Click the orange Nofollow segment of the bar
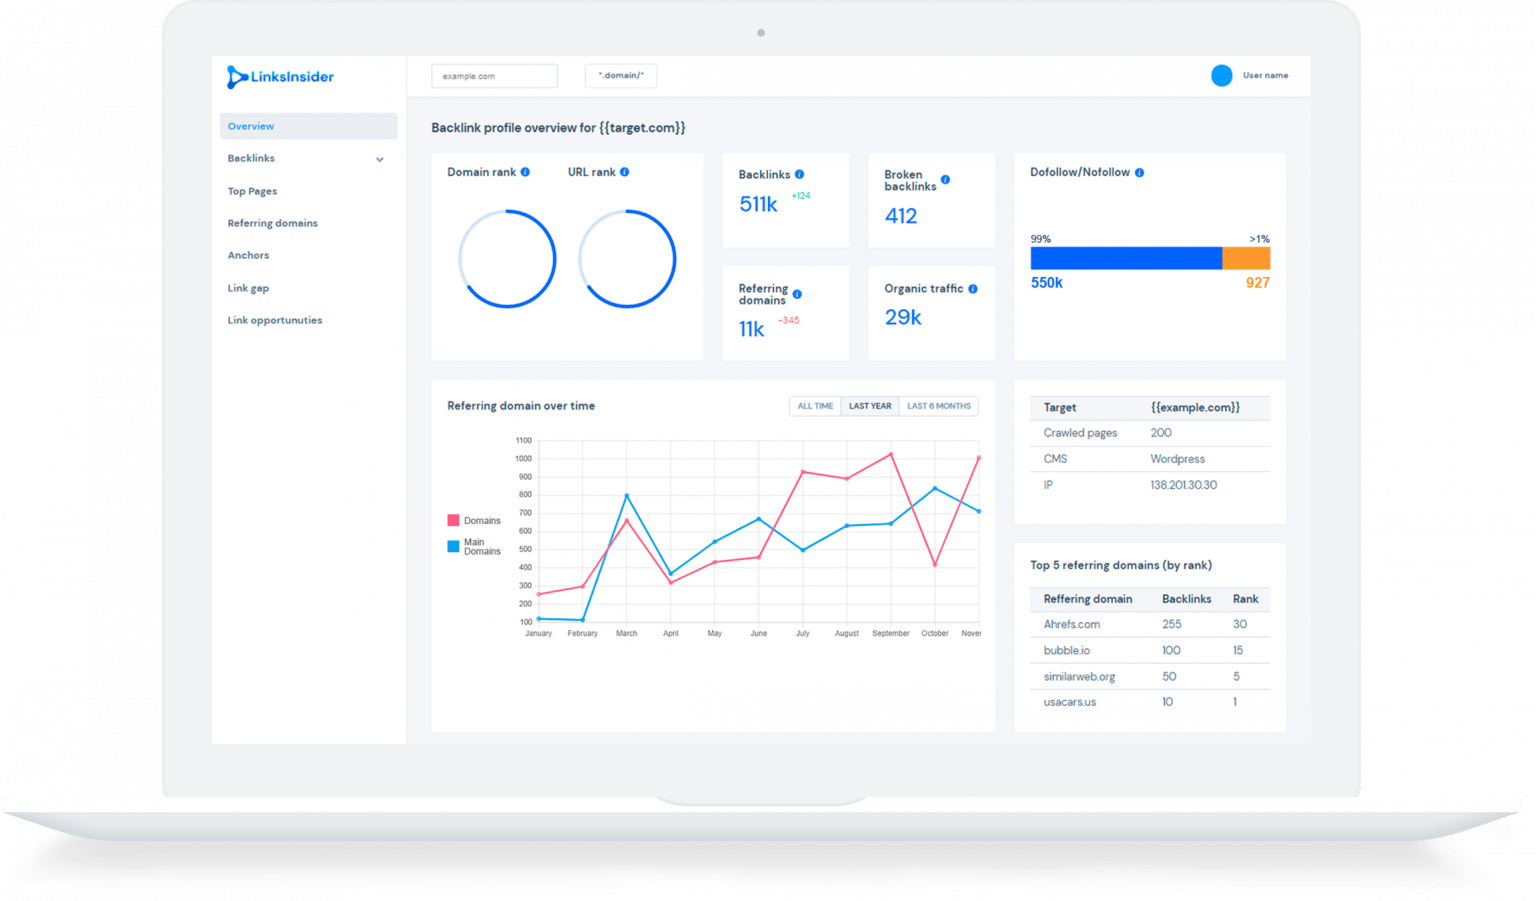The height and width of the screenshot is (901, 1536). [1245, 257]
